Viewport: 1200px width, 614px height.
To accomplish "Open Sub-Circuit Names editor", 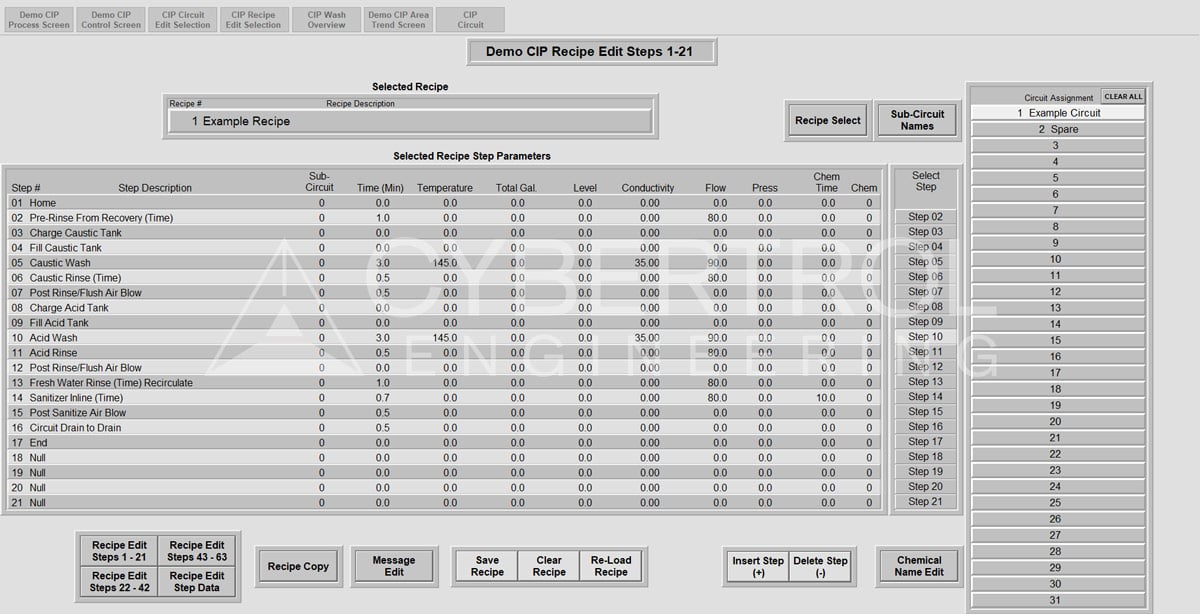I will 917,121.
